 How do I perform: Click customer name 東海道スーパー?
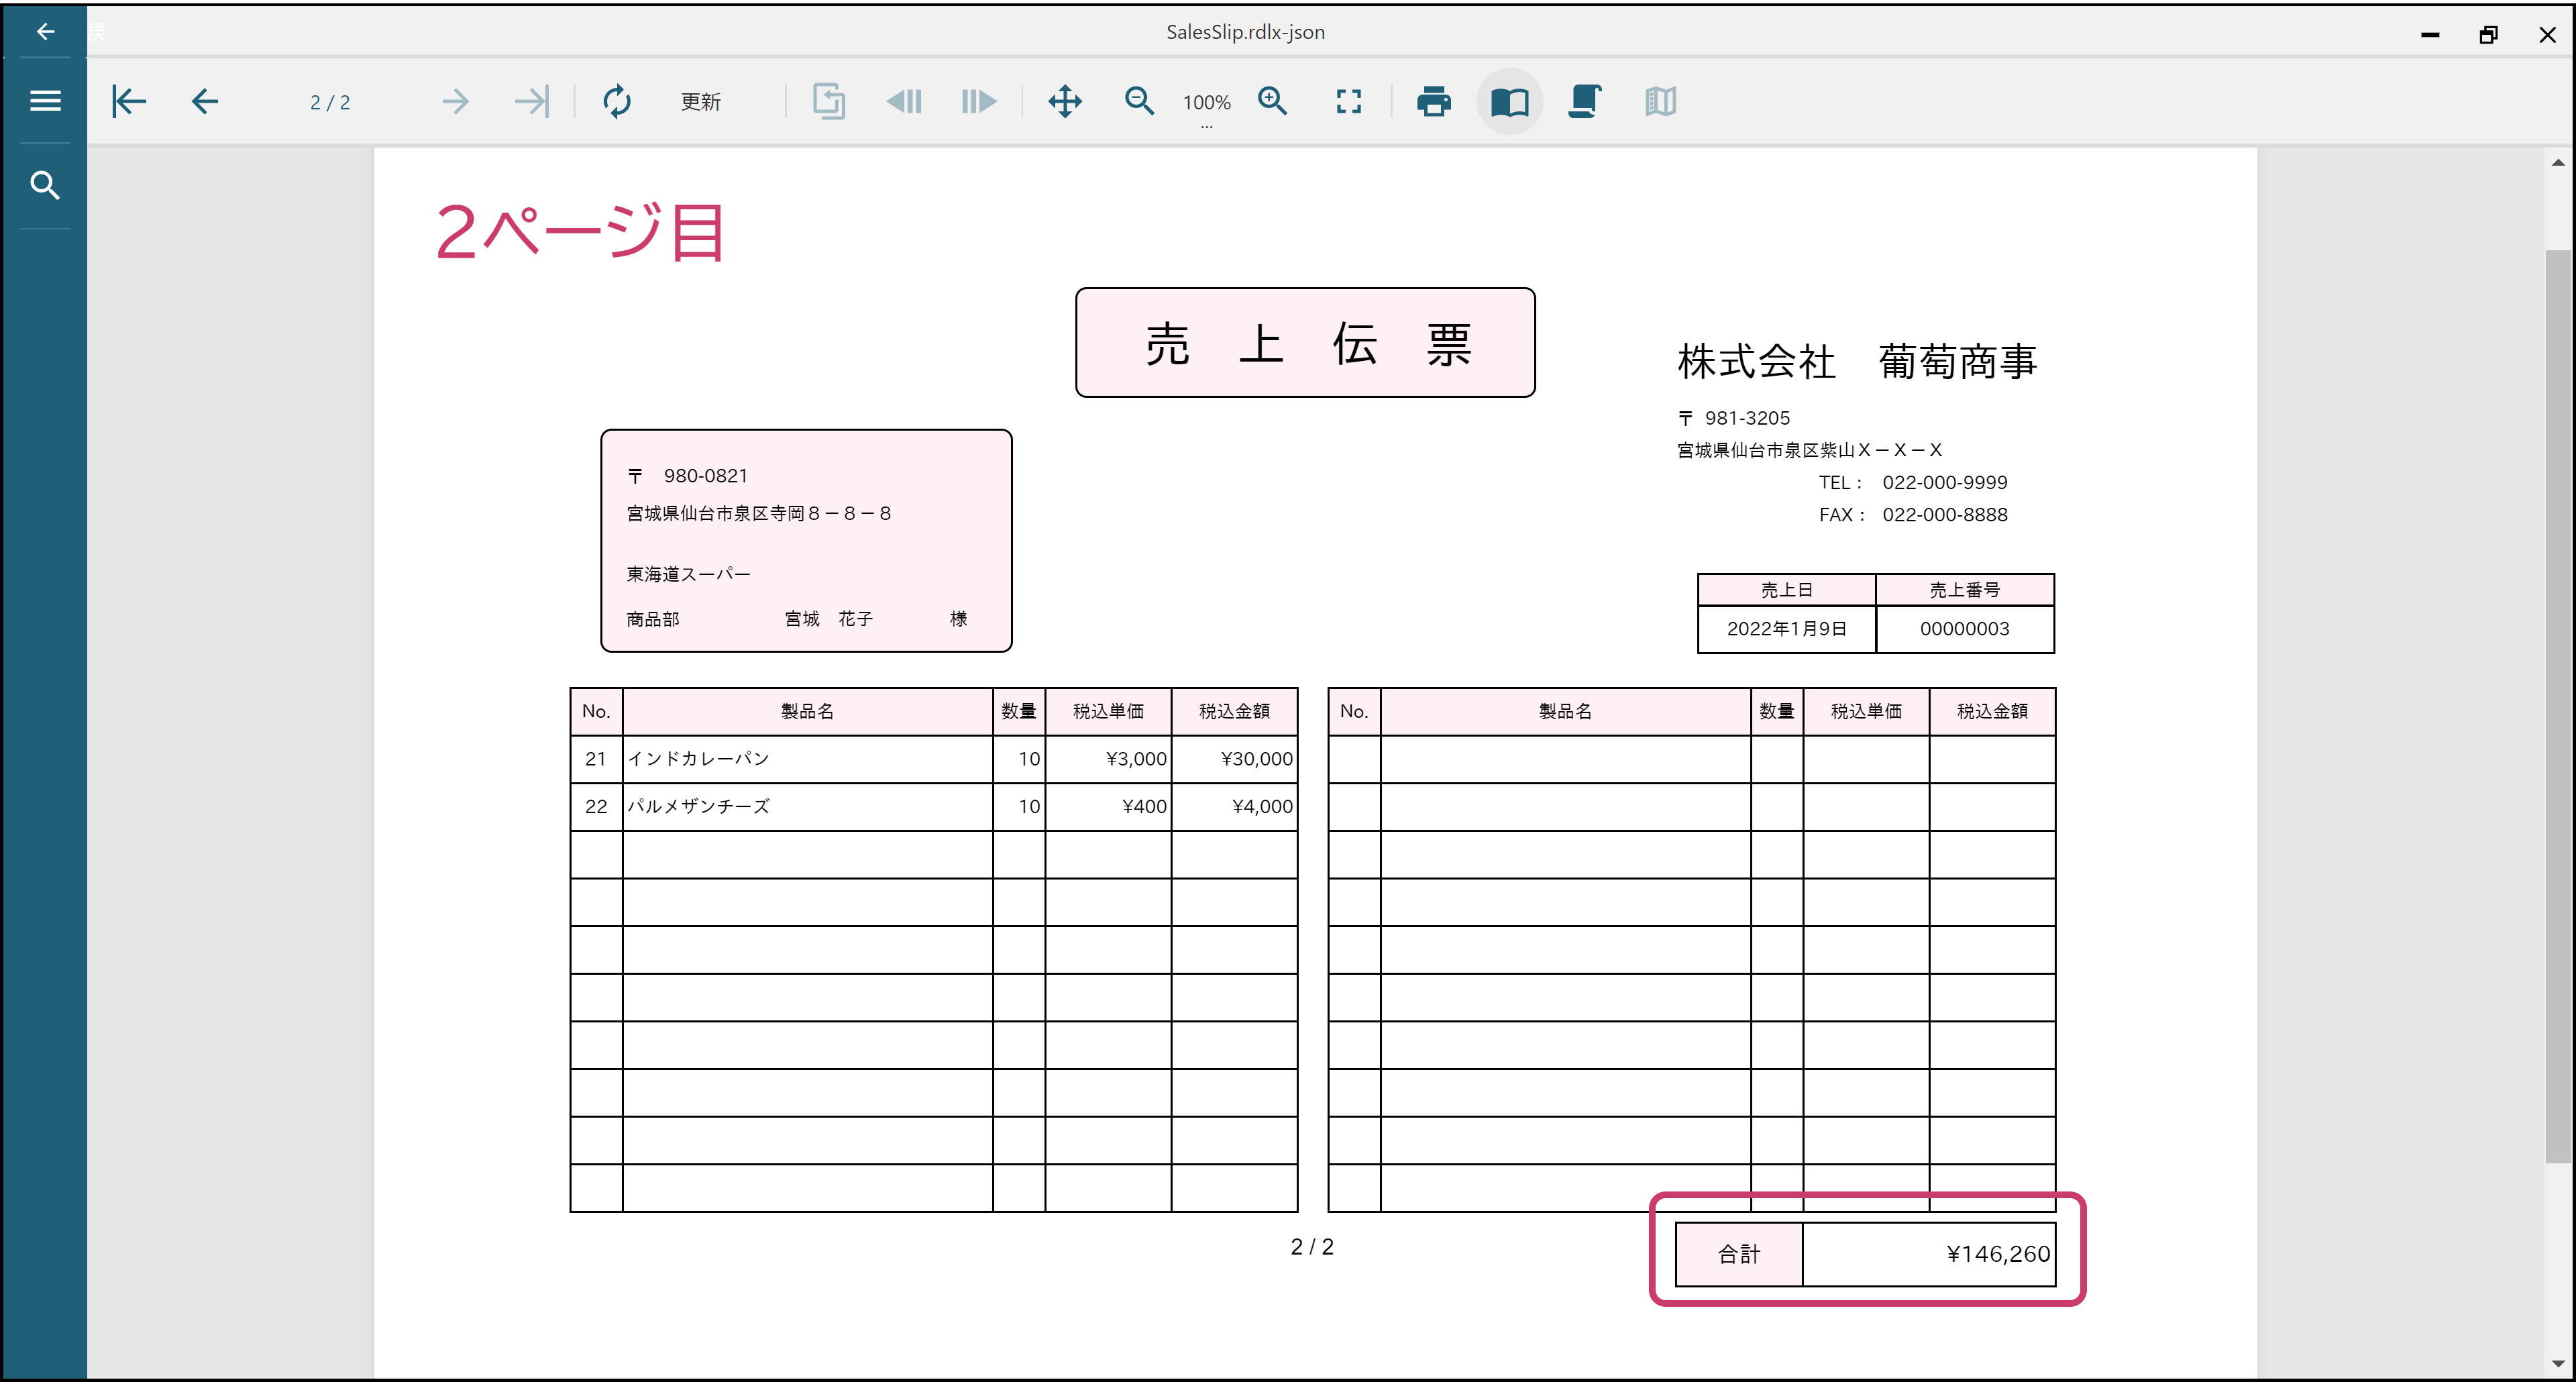(688, 574)
